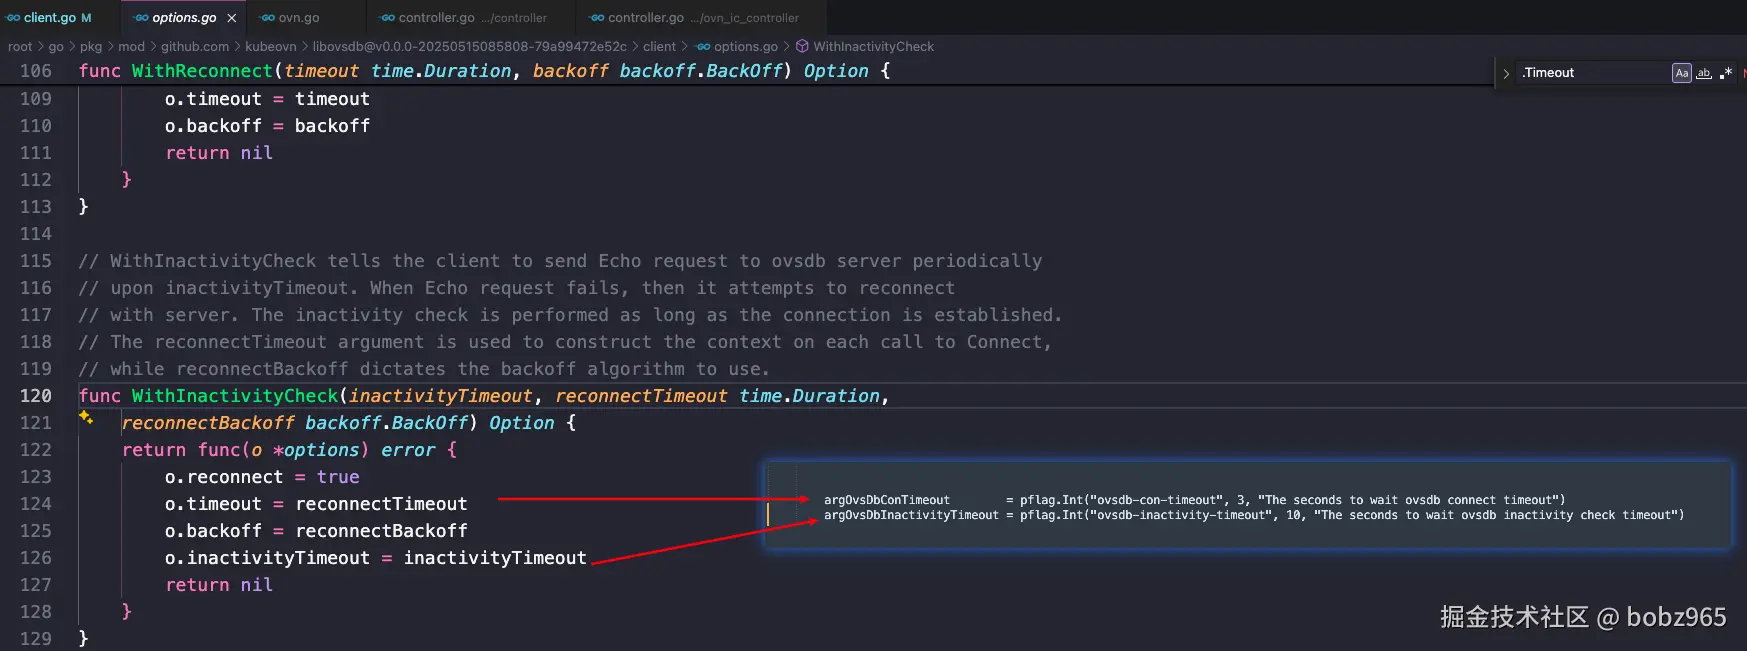The height and width of the screenshot is (651, 1747).
Task: Toggle Match Whole Word in find widget
Action: click(x=1704, y=73)
